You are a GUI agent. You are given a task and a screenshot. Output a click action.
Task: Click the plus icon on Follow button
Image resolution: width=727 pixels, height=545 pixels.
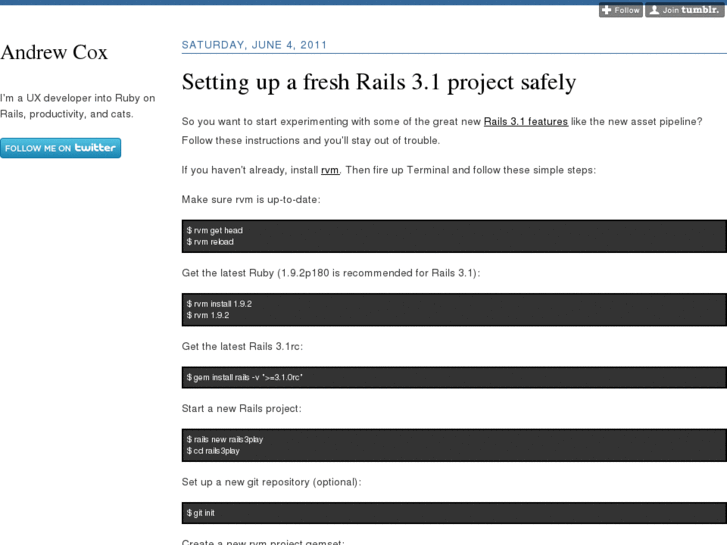coord(607,10)
